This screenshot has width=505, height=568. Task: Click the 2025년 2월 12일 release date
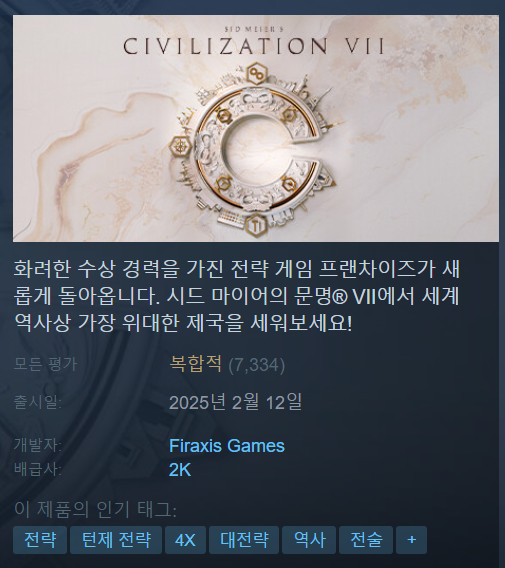point(235,402)
